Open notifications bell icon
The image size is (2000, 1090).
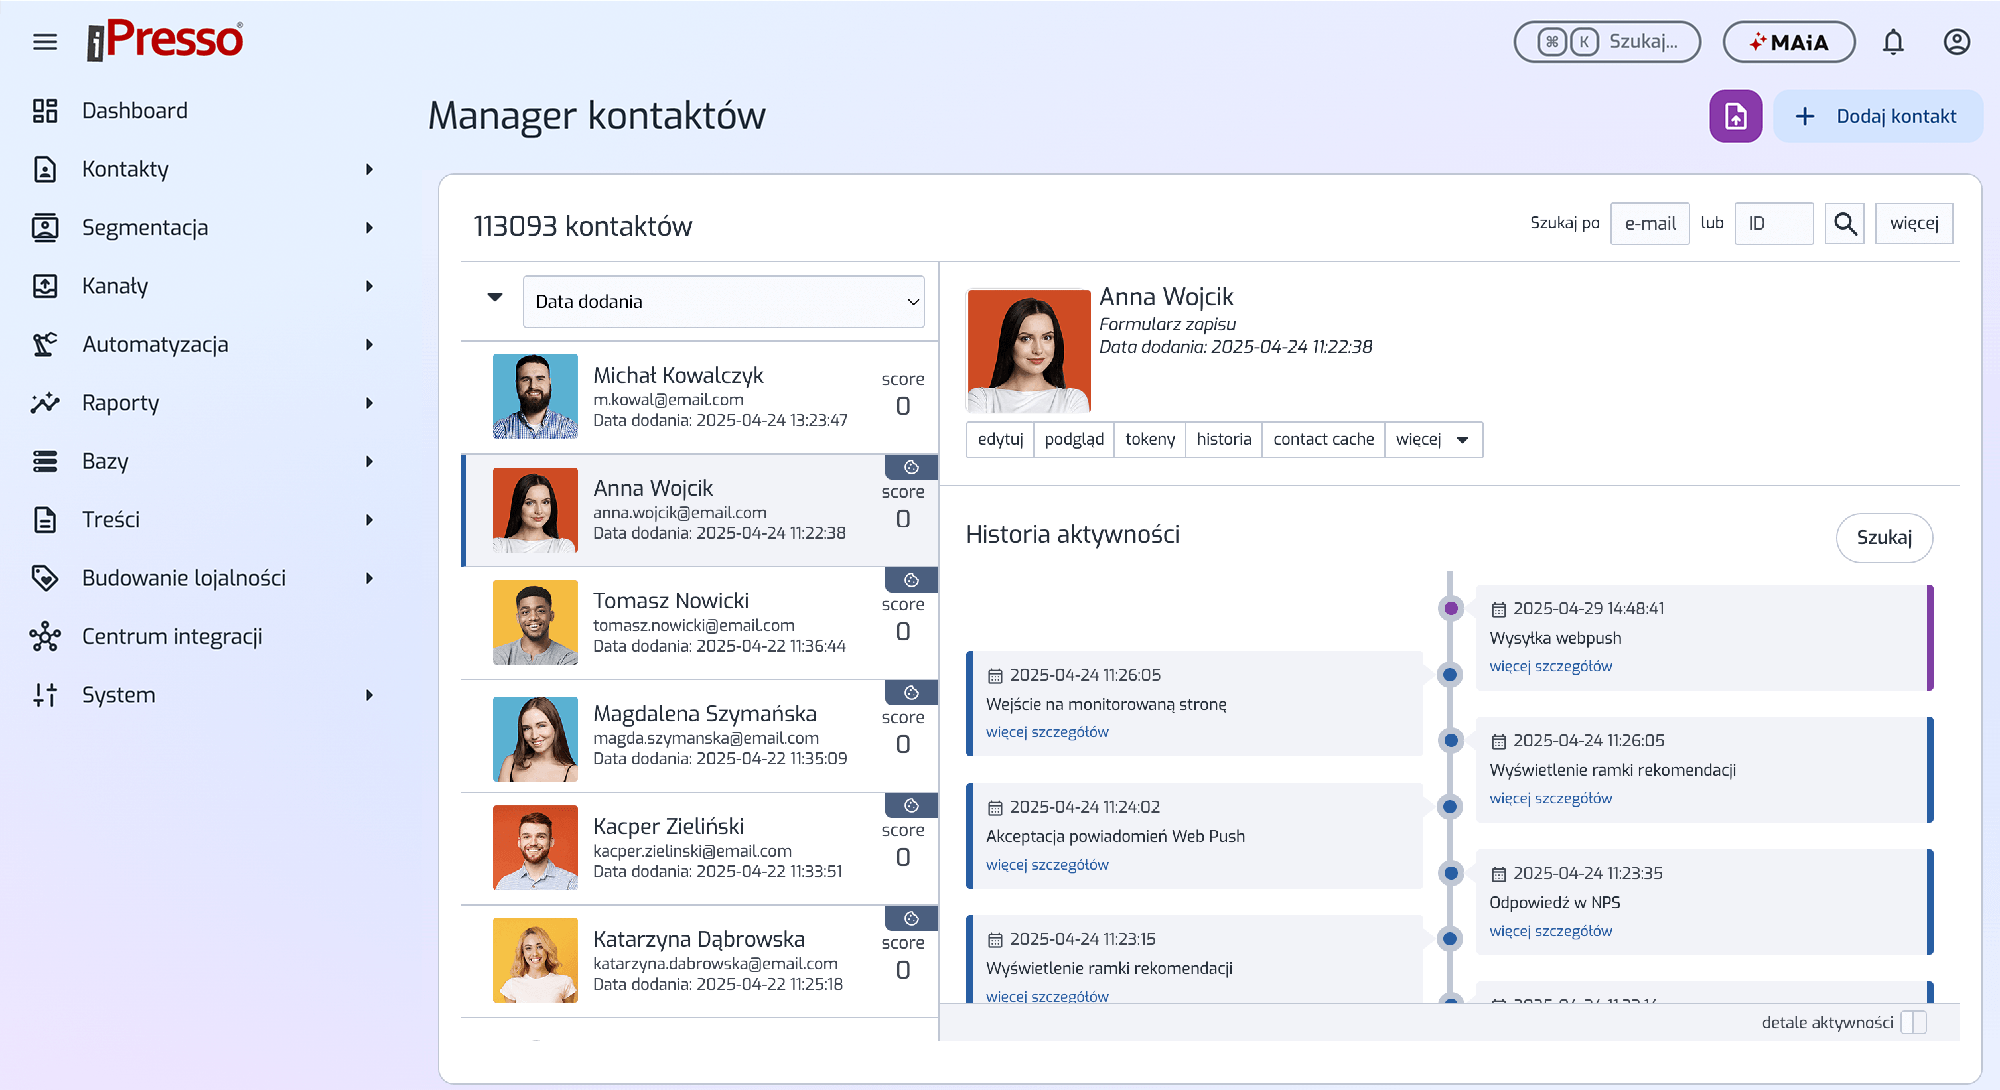click(1893, 42)
